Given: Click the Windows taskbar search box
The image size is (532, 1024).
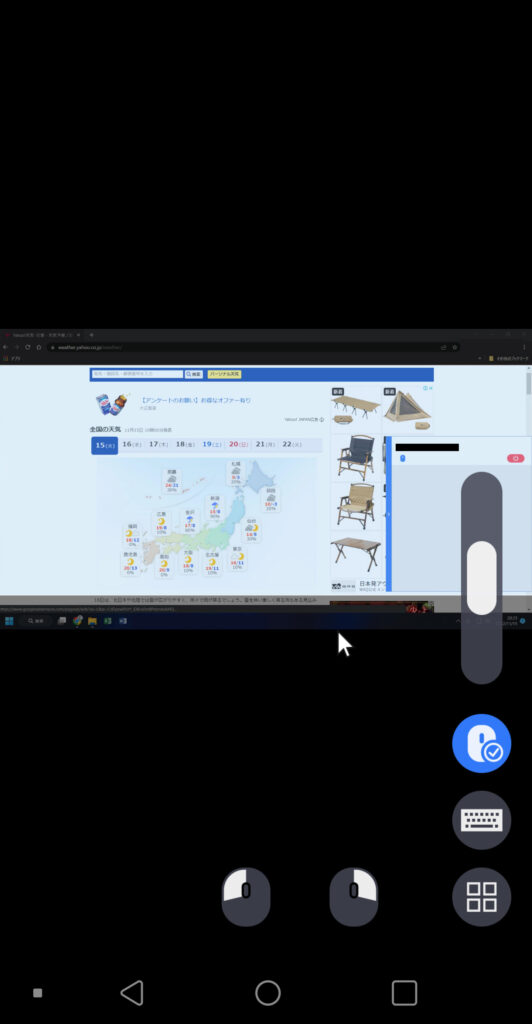Looking at the screenshot, I should pyautogui.click(x=37, y=620).
